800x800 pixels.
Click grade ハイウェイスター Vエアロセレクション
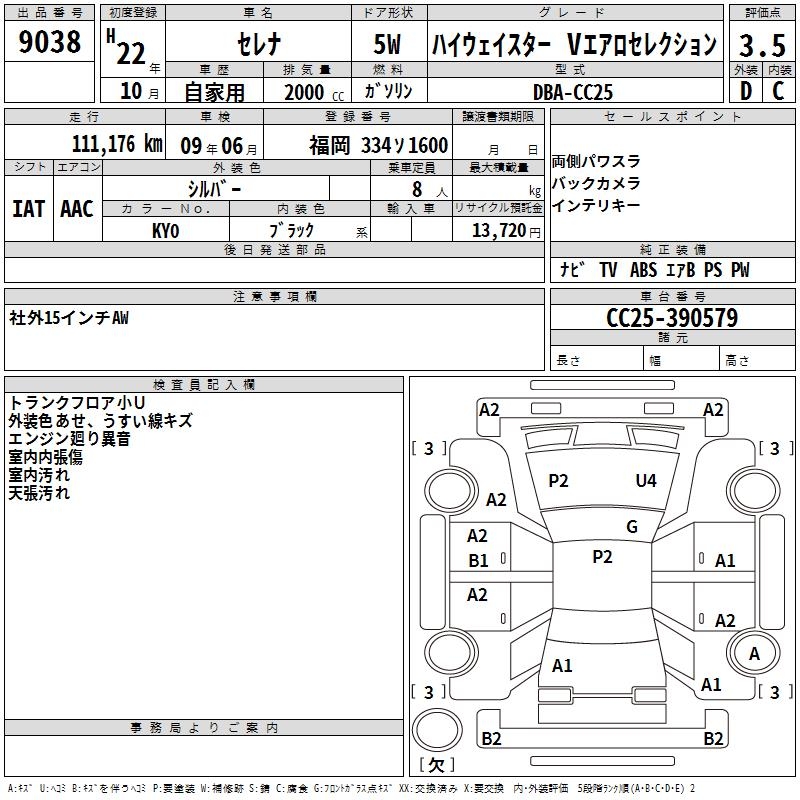574,44
